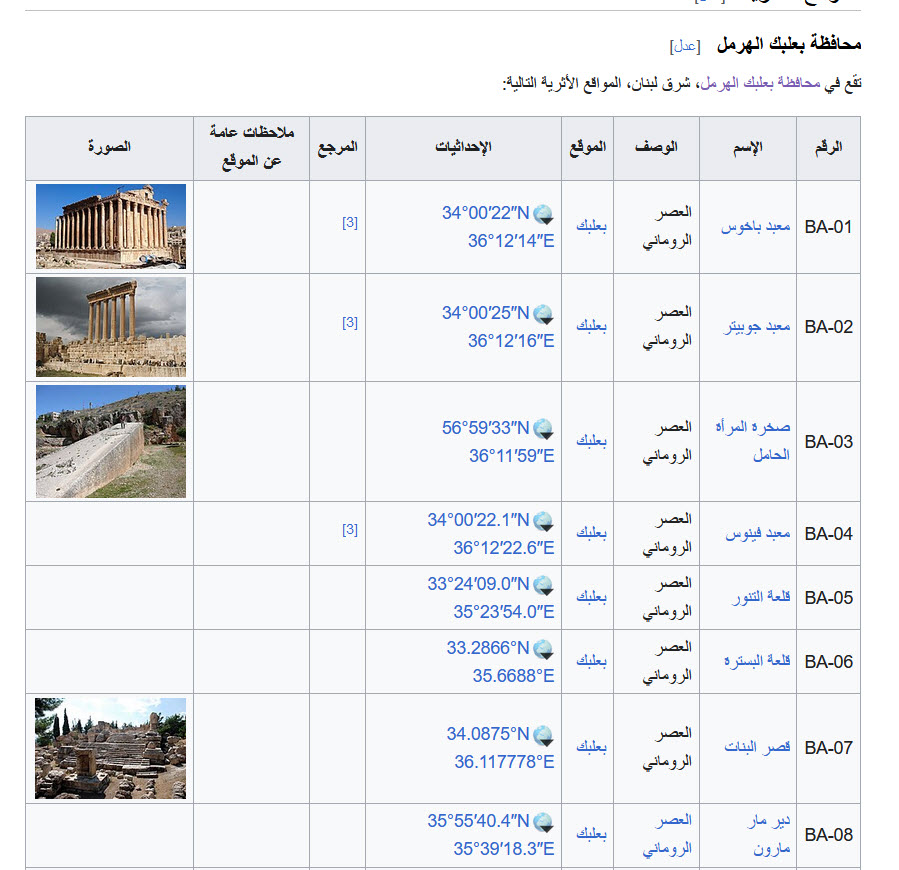This screenshot has height=870, width=899.
Task: Click بعلبك location link in BA-06 row
Action: [591, 661]
